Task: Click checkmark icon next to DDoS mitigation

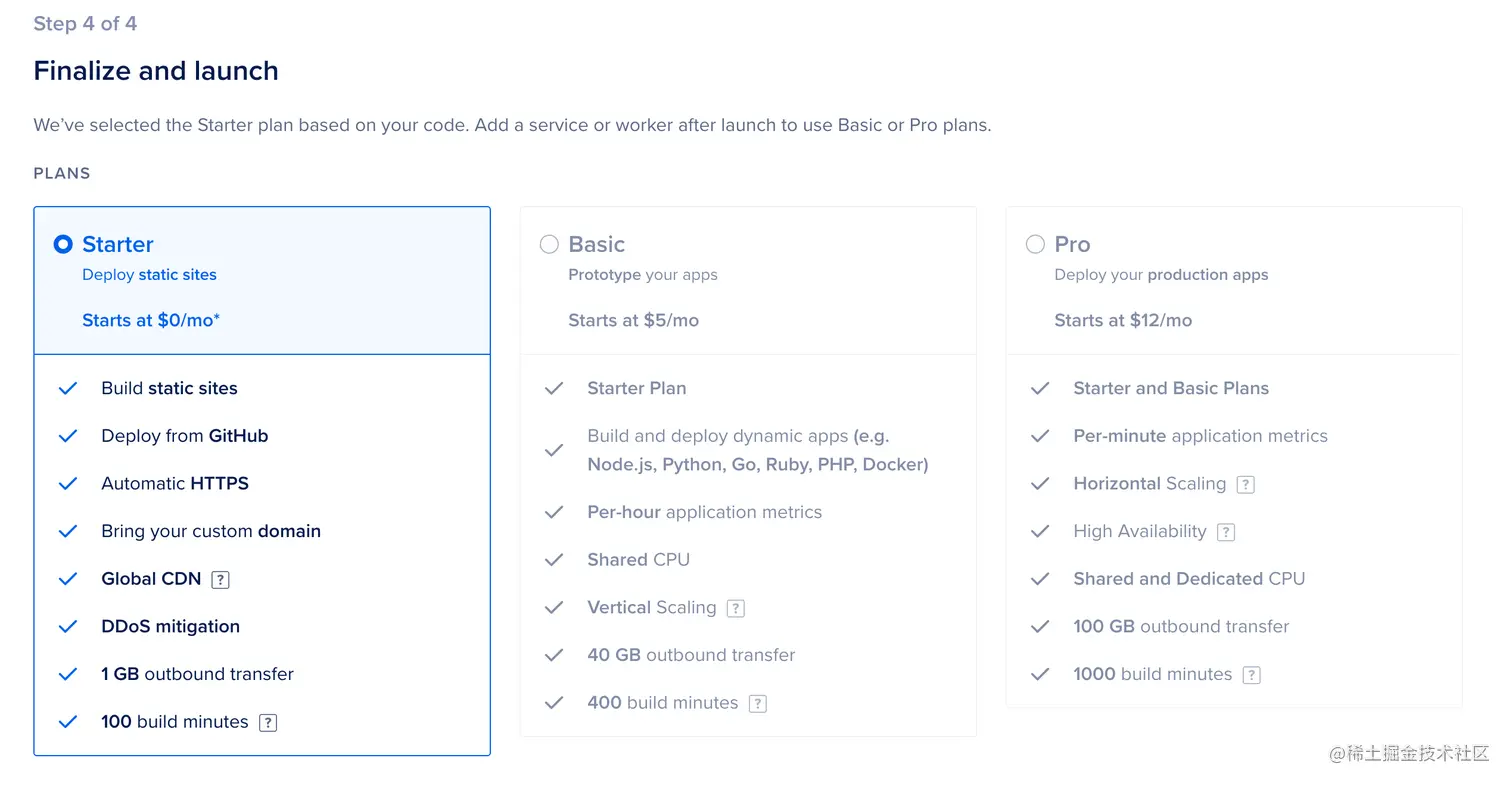Action: click(68, 627)
